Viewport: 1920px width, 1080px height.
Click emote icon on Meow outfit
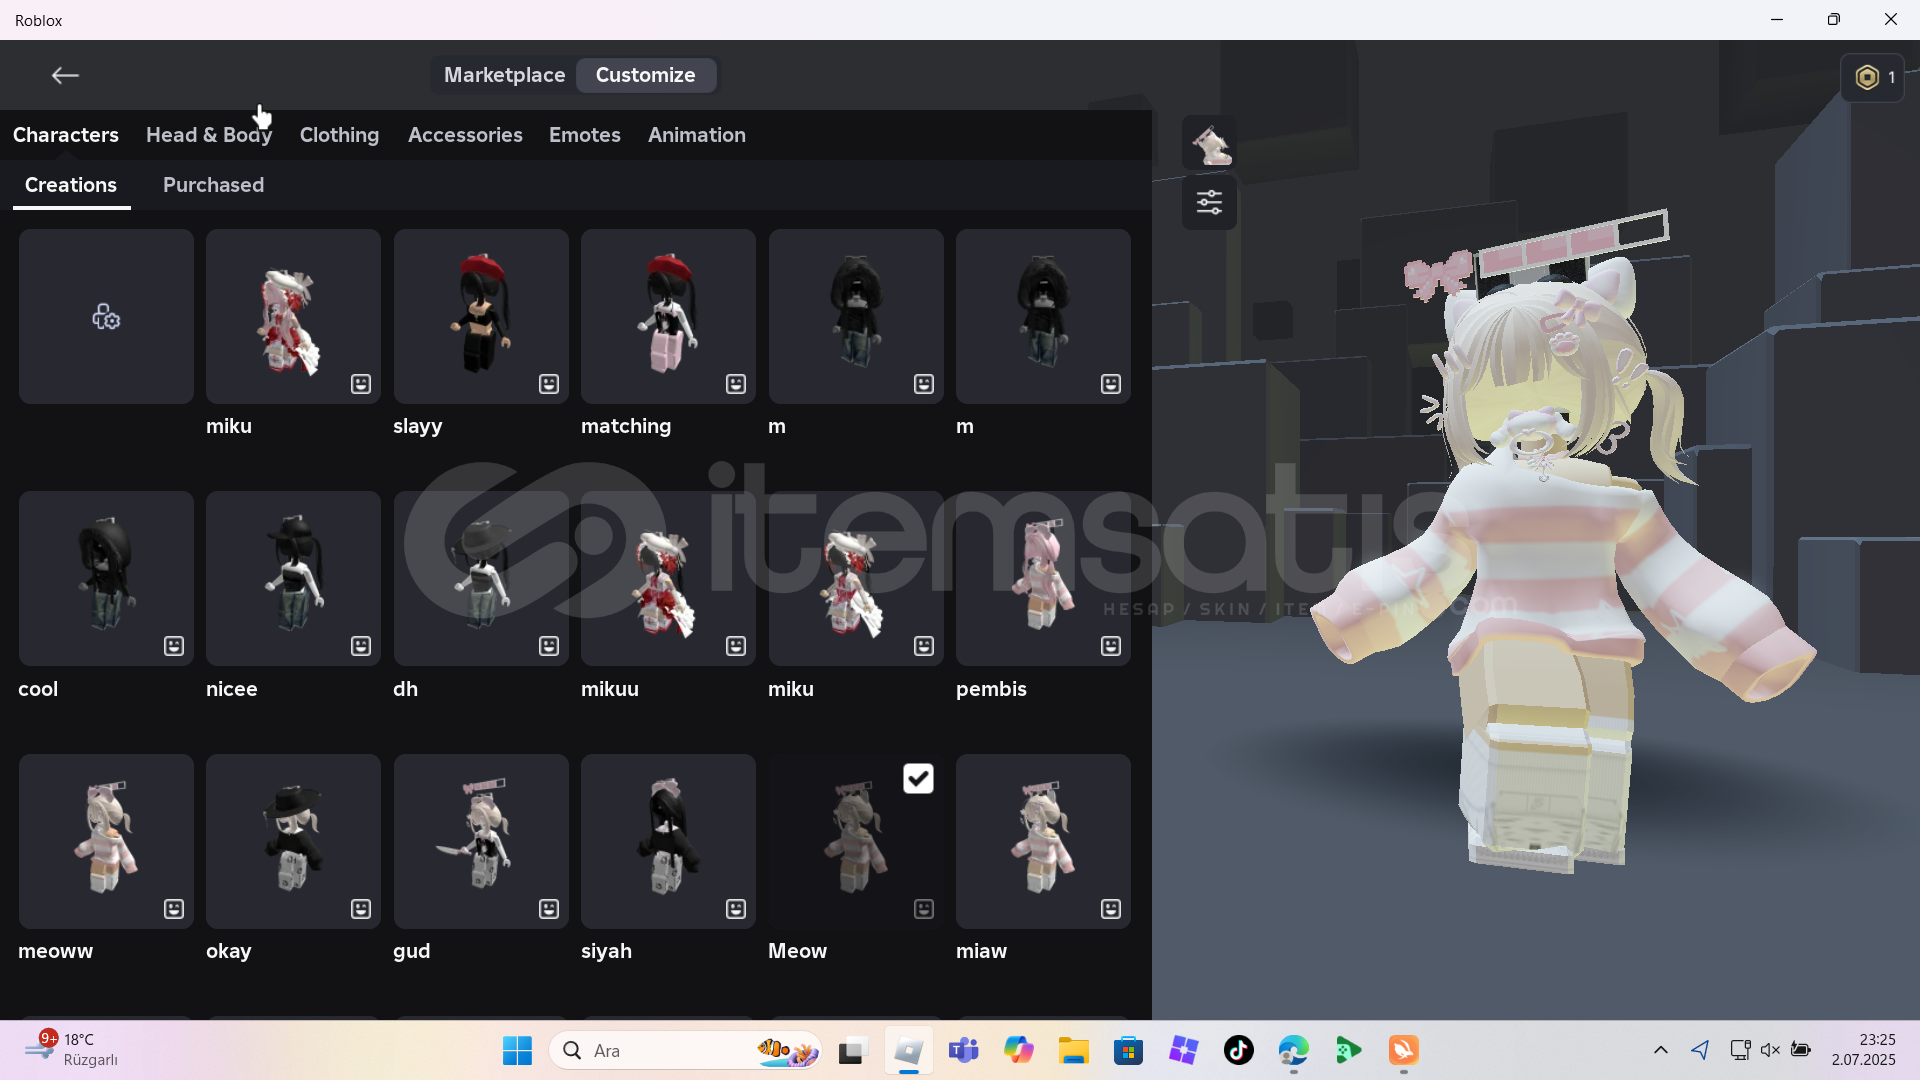(924, 909)
